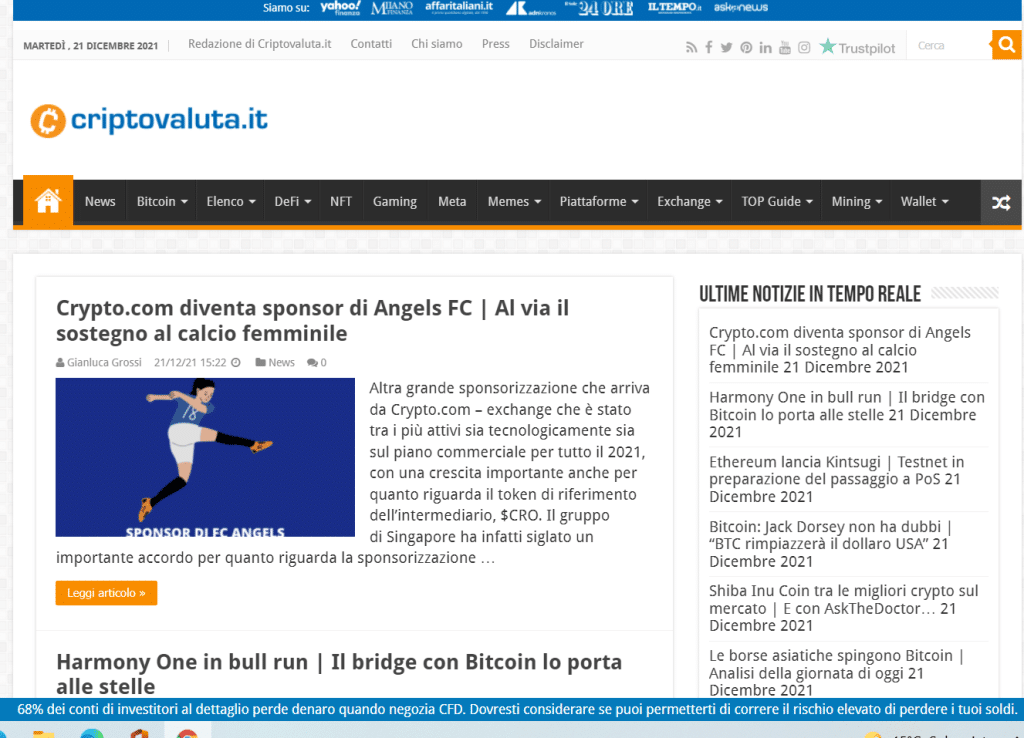Expand the Wallet dropdown menu
Viewport: 1024px width, 738px height.
pos(923,201)
